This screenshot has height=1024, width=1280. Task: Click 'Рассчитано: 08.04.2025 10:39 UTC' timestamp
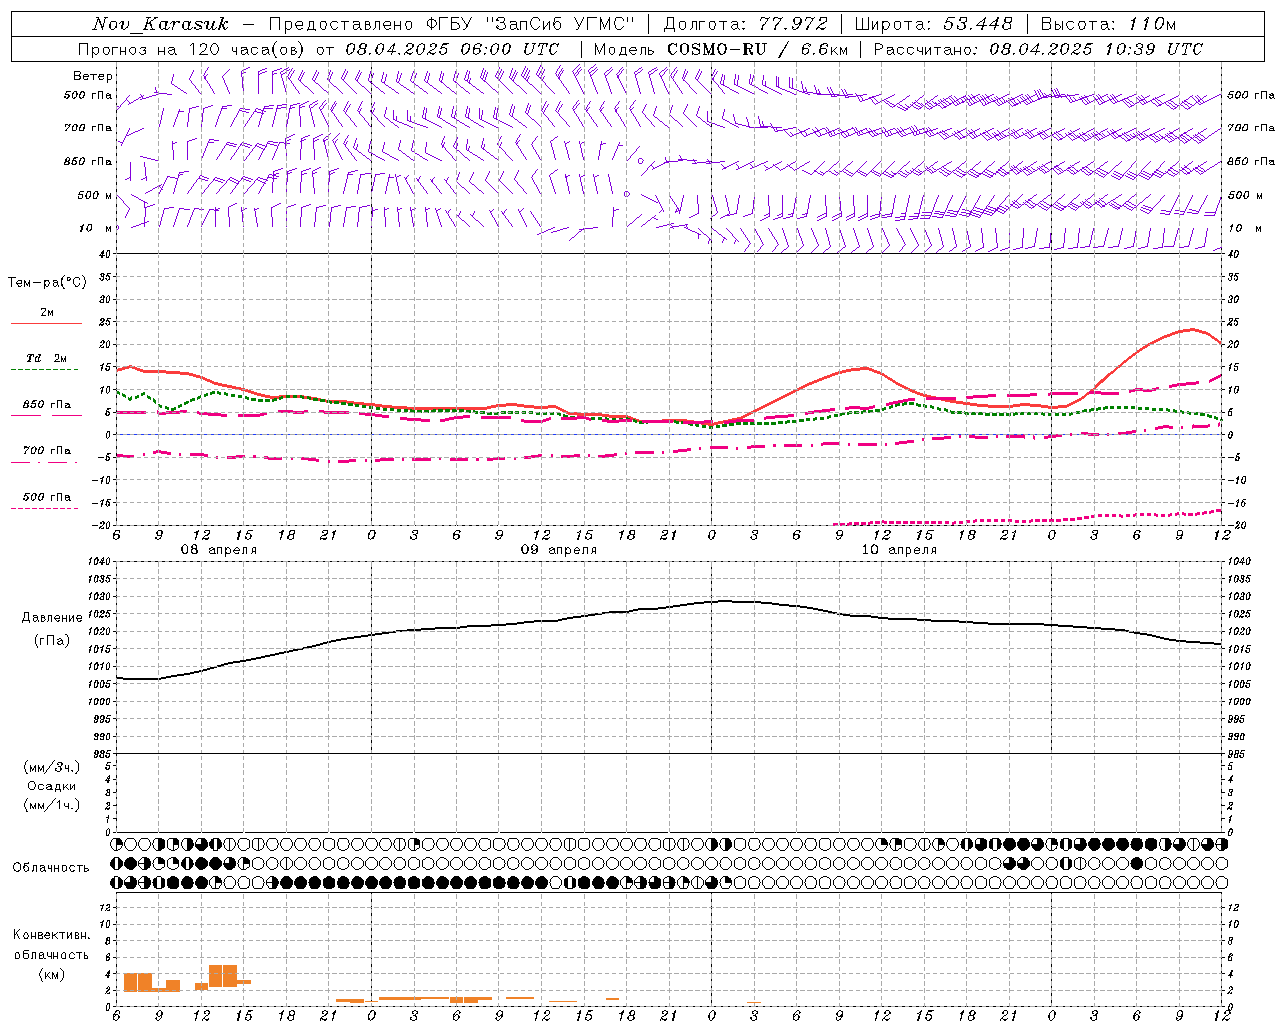(1038, 49)
